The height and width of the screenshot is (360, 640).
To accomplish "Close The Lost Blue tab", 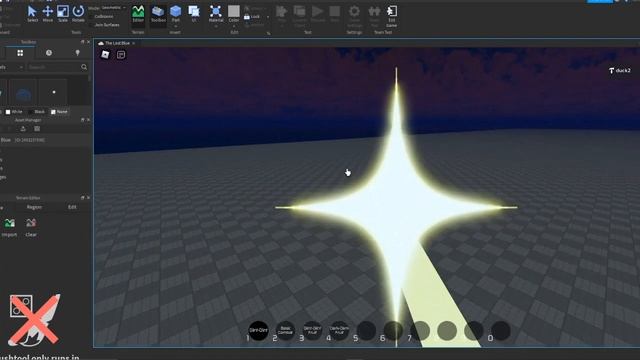I will (133, 43).
